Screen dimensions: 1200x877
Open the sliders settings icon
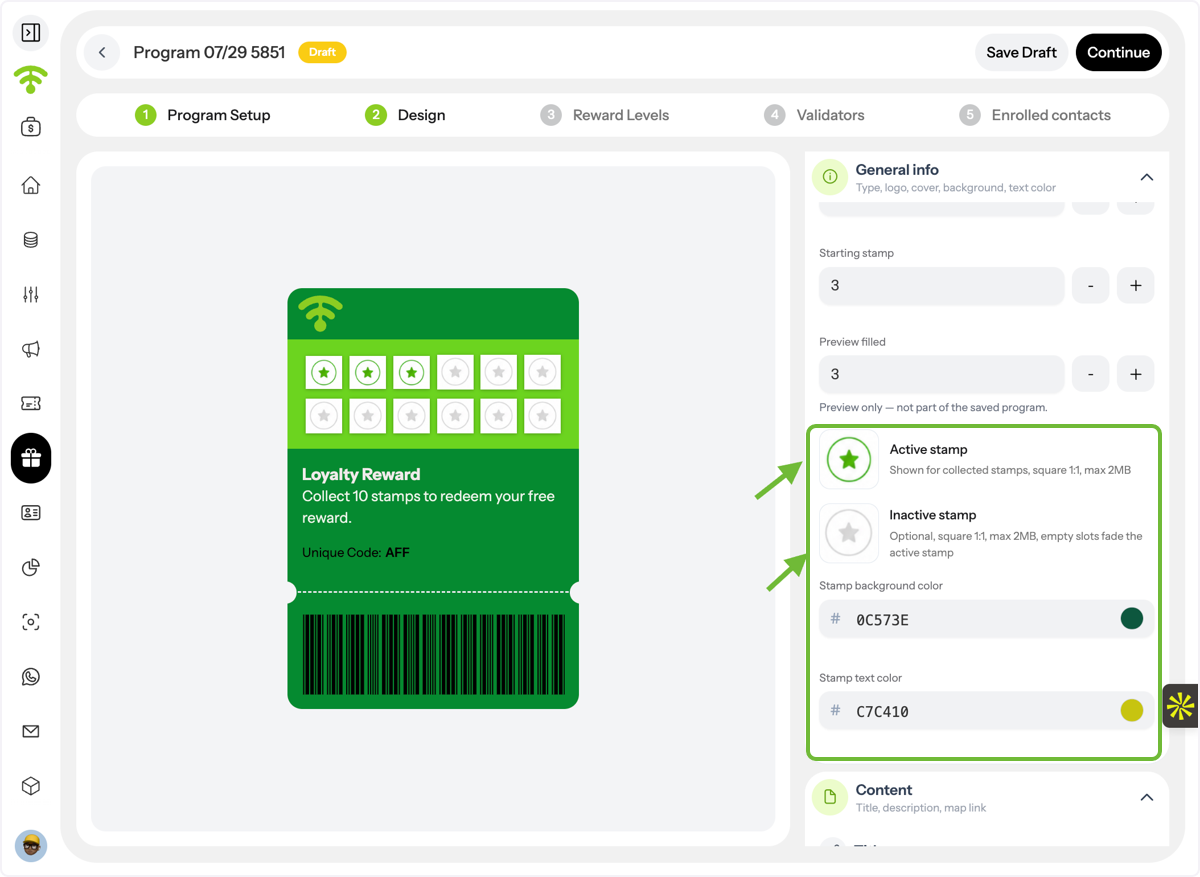click(x=31, y=295)
